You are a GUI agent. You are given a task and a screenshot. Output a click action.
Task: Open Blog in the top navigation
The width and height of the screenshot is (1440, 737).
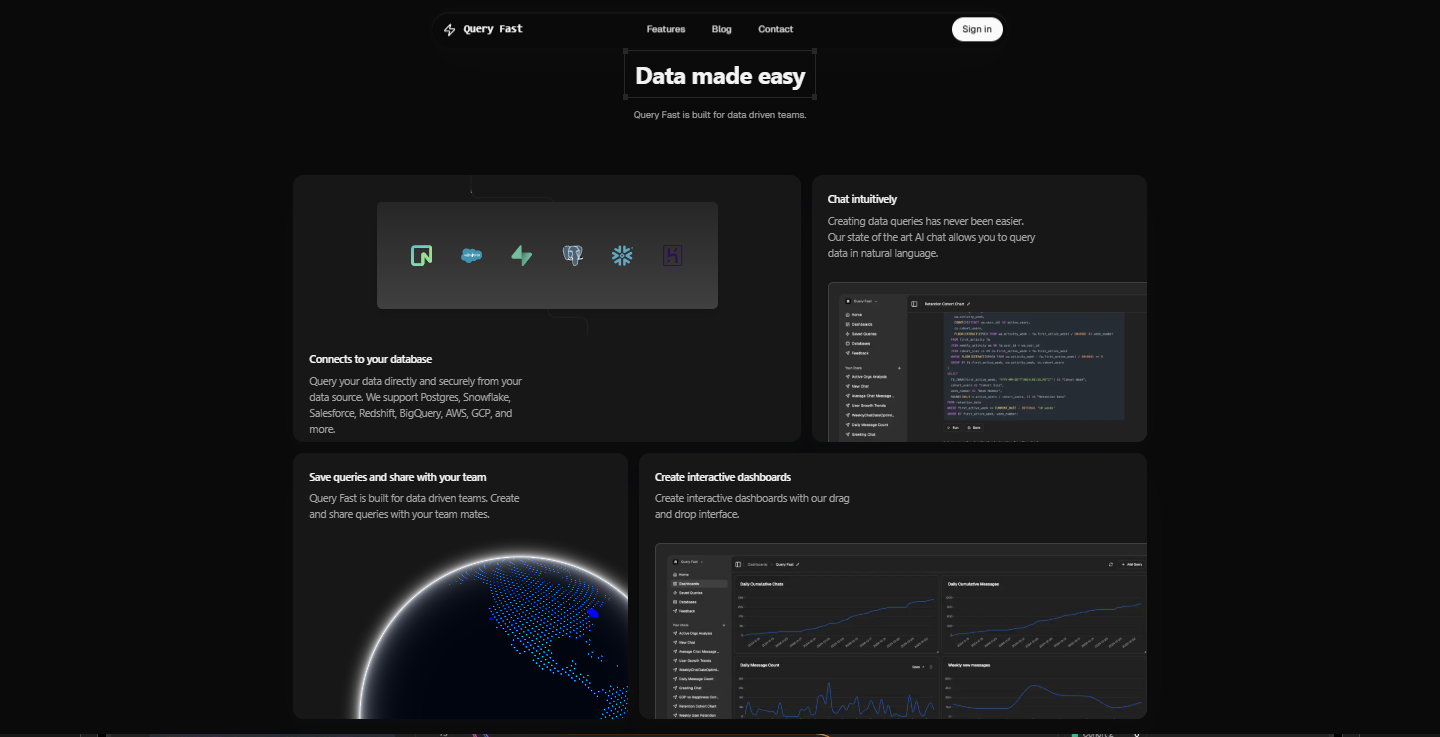(722, 29)
